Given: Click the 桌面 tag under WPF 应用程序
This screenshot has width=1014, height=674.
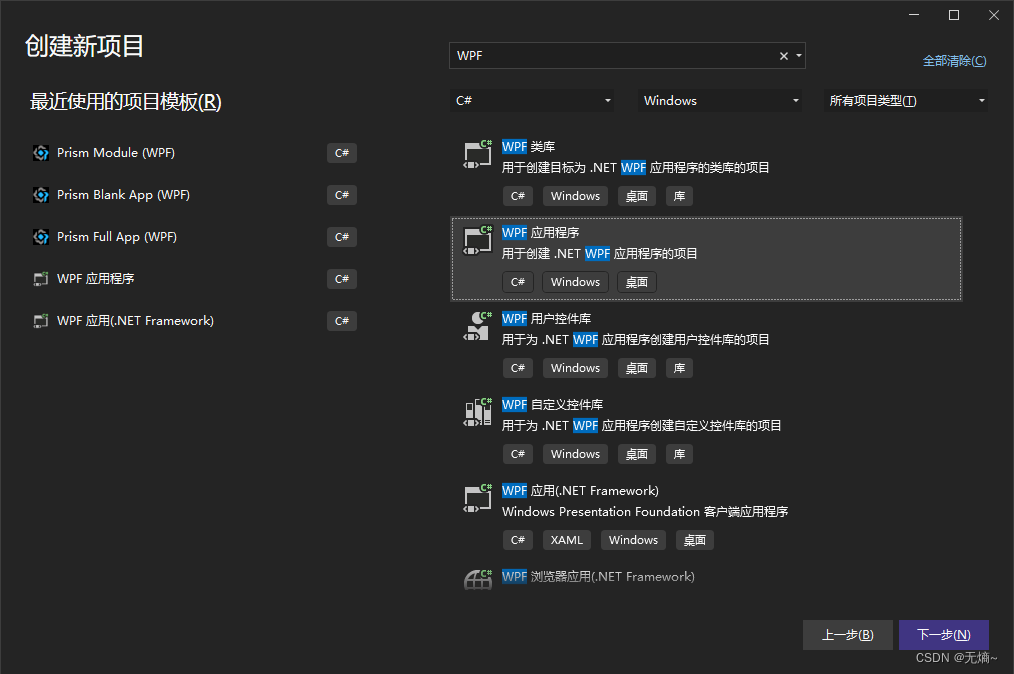Looking at the screenshot, I should pyautogui.click(x=636, y=281).
